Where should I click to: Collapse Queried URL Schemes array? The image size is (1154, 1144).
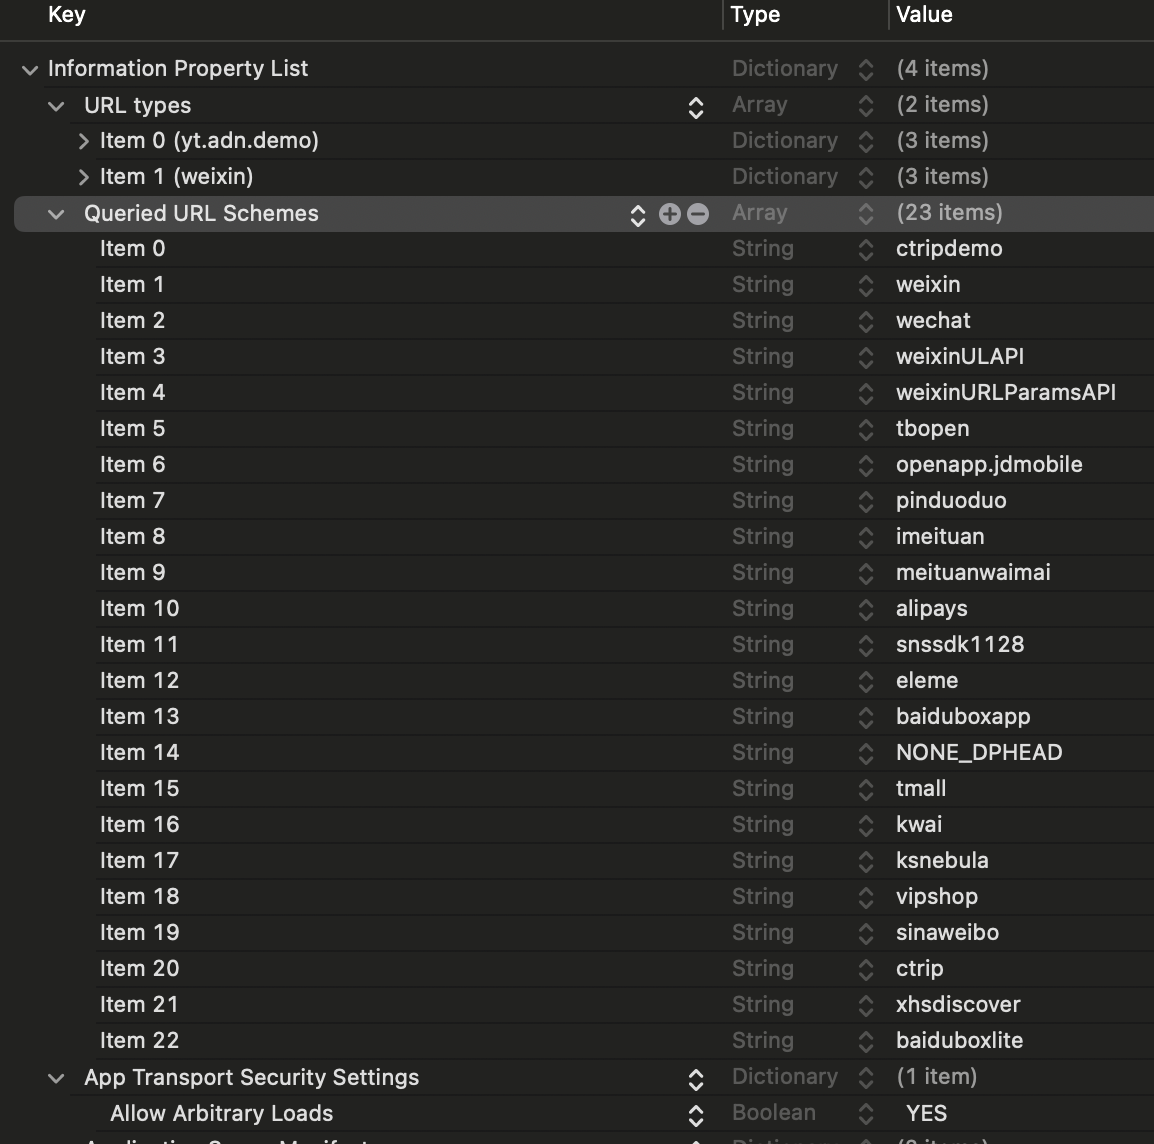pyautogui.click(x=56, y=214)
